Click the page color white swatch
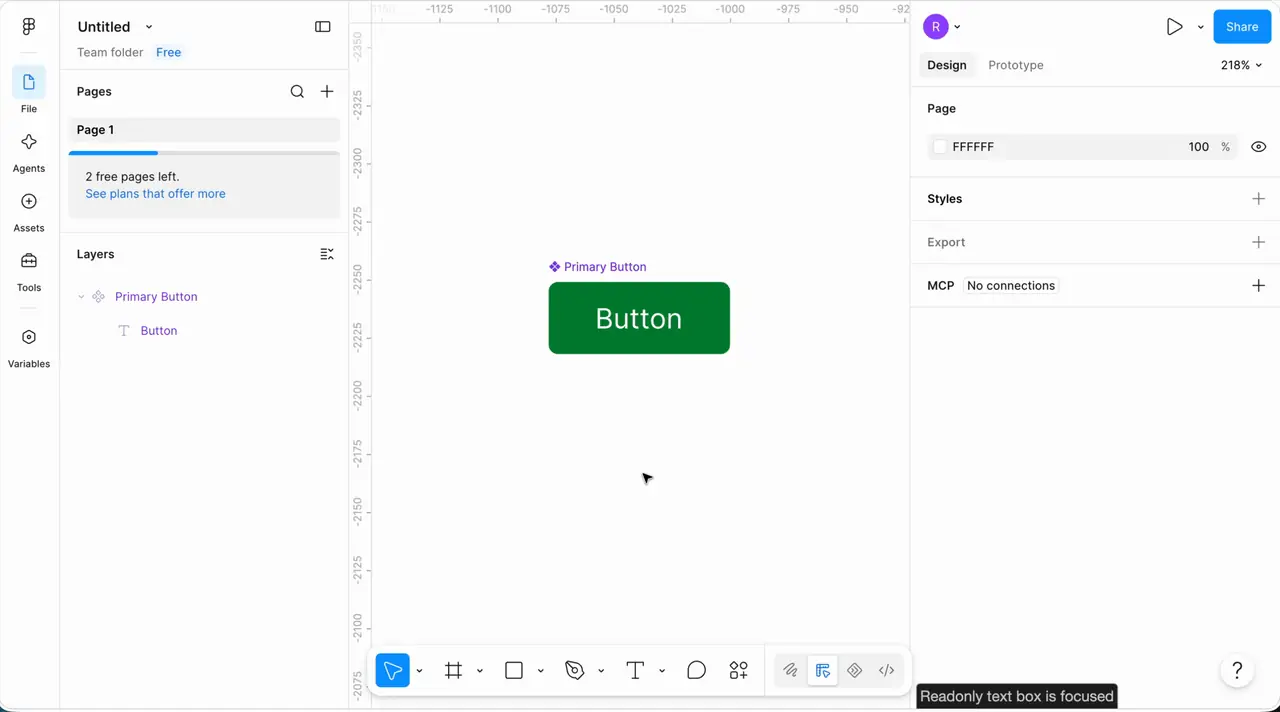1280x712 pixels. [939, 147]
